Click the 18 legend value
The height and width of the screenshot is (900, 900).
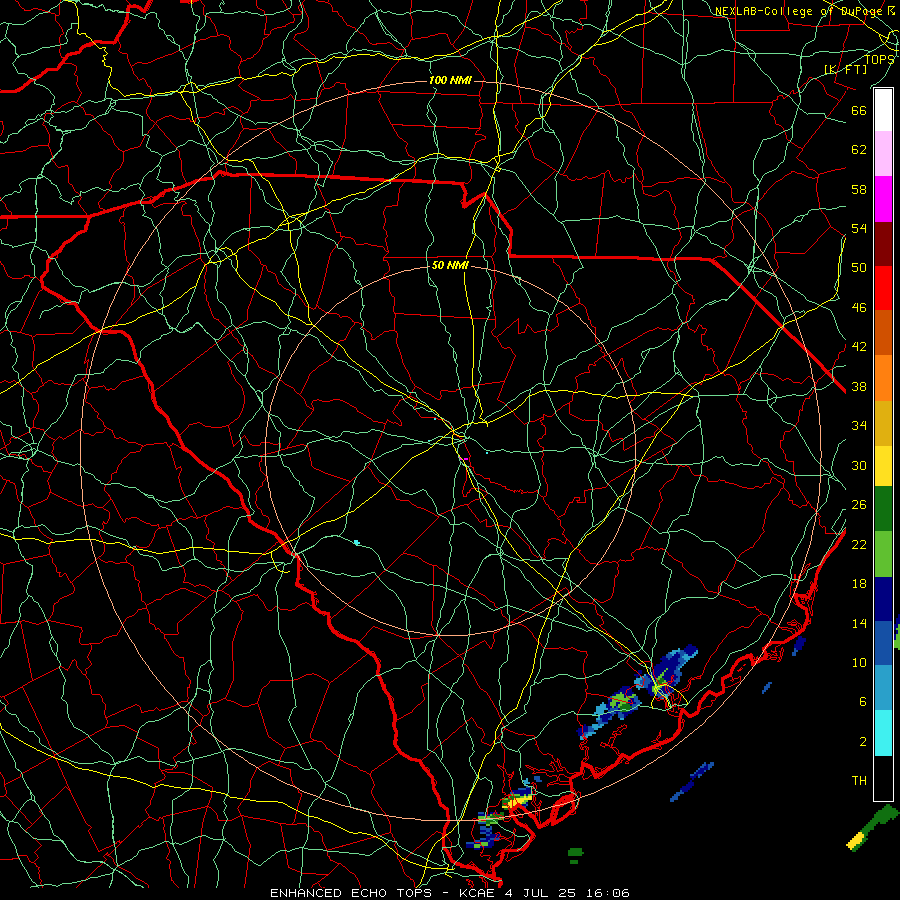click(x=859, y=584)
